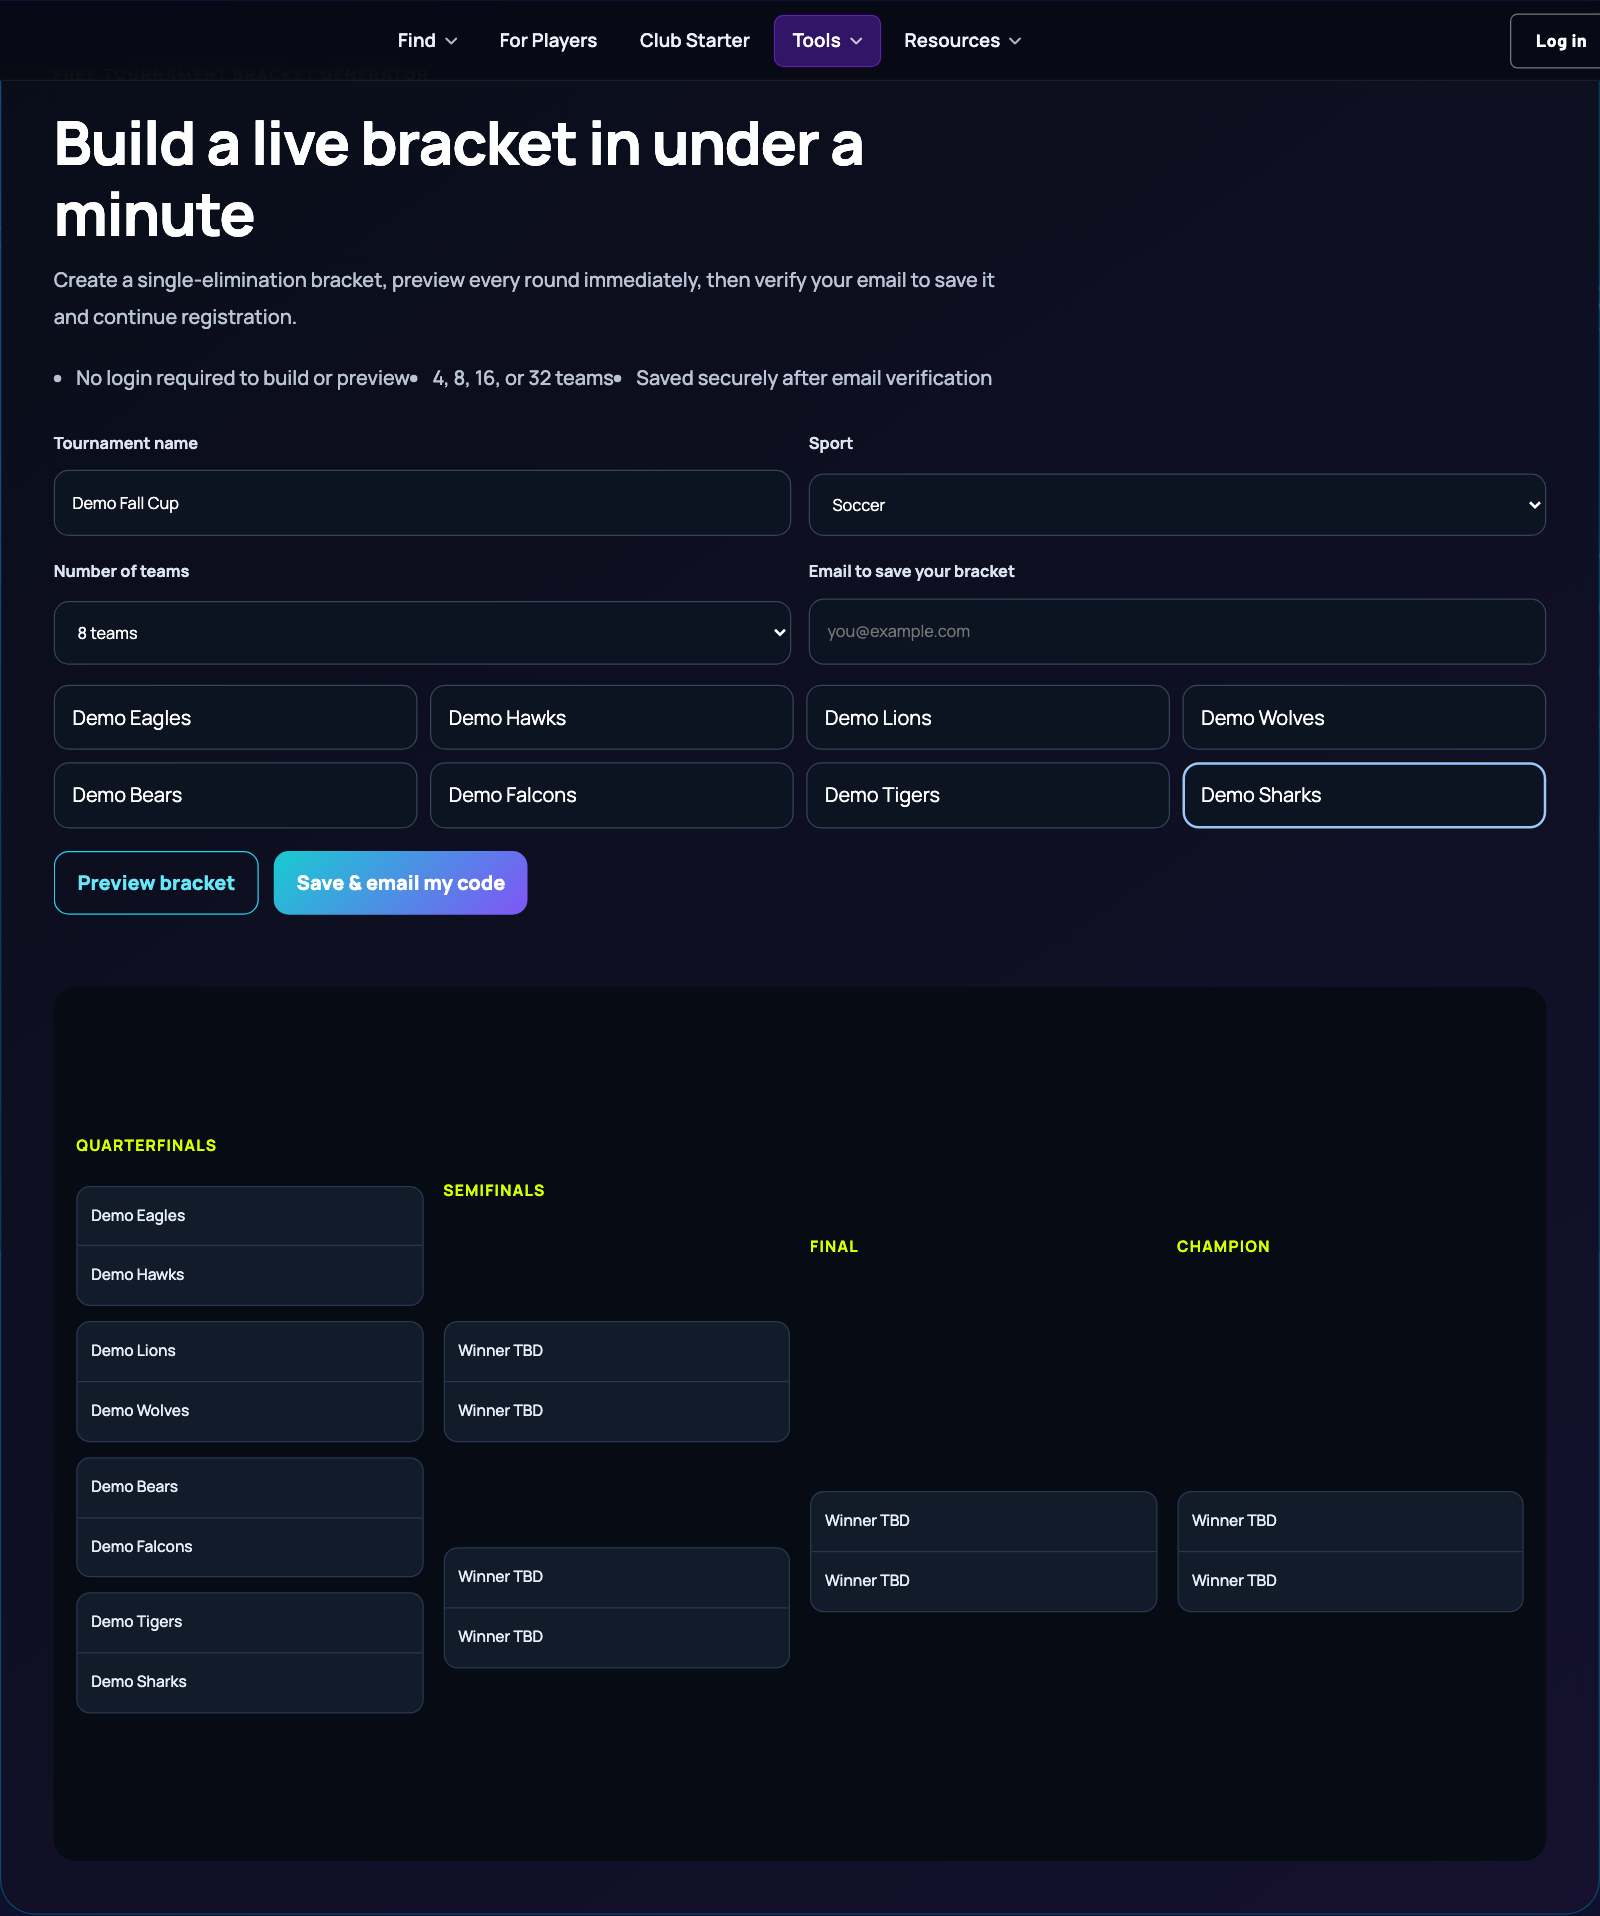Expand the Resources menu

click(x=962, y=41)
